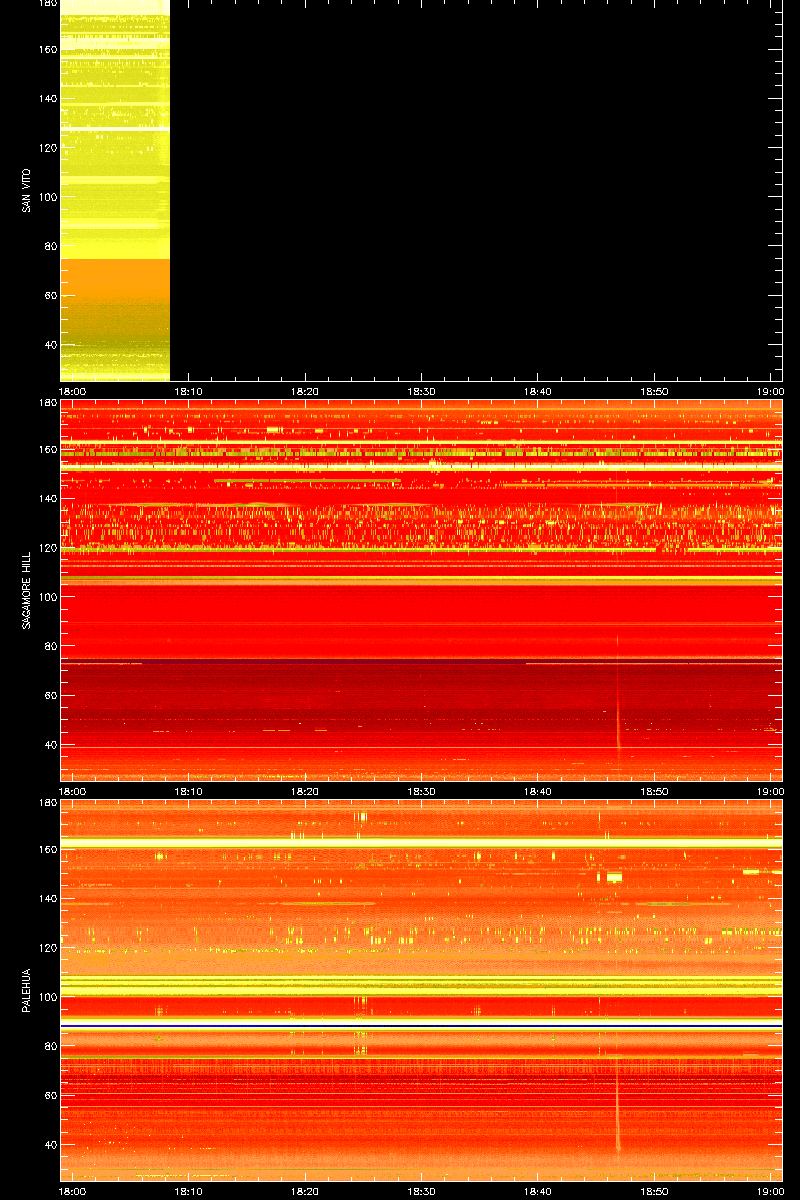This screenshot has height=1200, width=800.
Task: Click the 18:10 label under Palehua panel
Action: [189, 1192]
